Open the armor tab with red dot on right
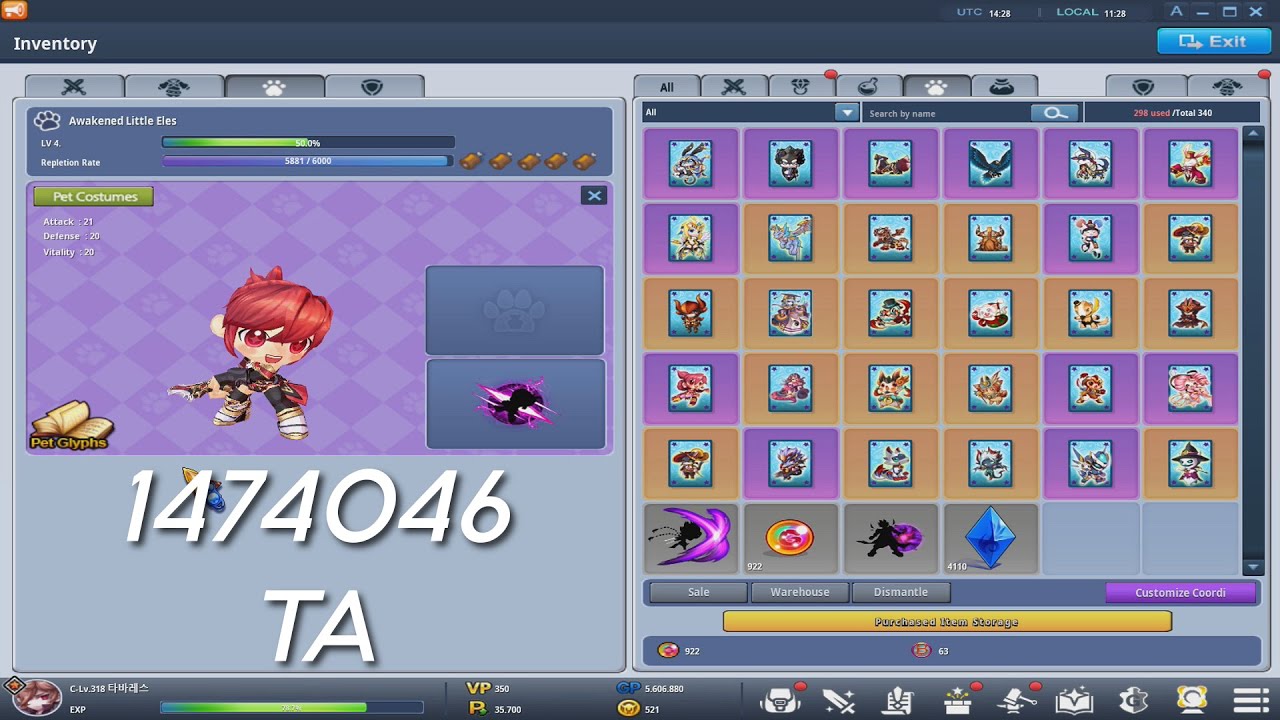1280x720 pixels. click(1227, 87)
